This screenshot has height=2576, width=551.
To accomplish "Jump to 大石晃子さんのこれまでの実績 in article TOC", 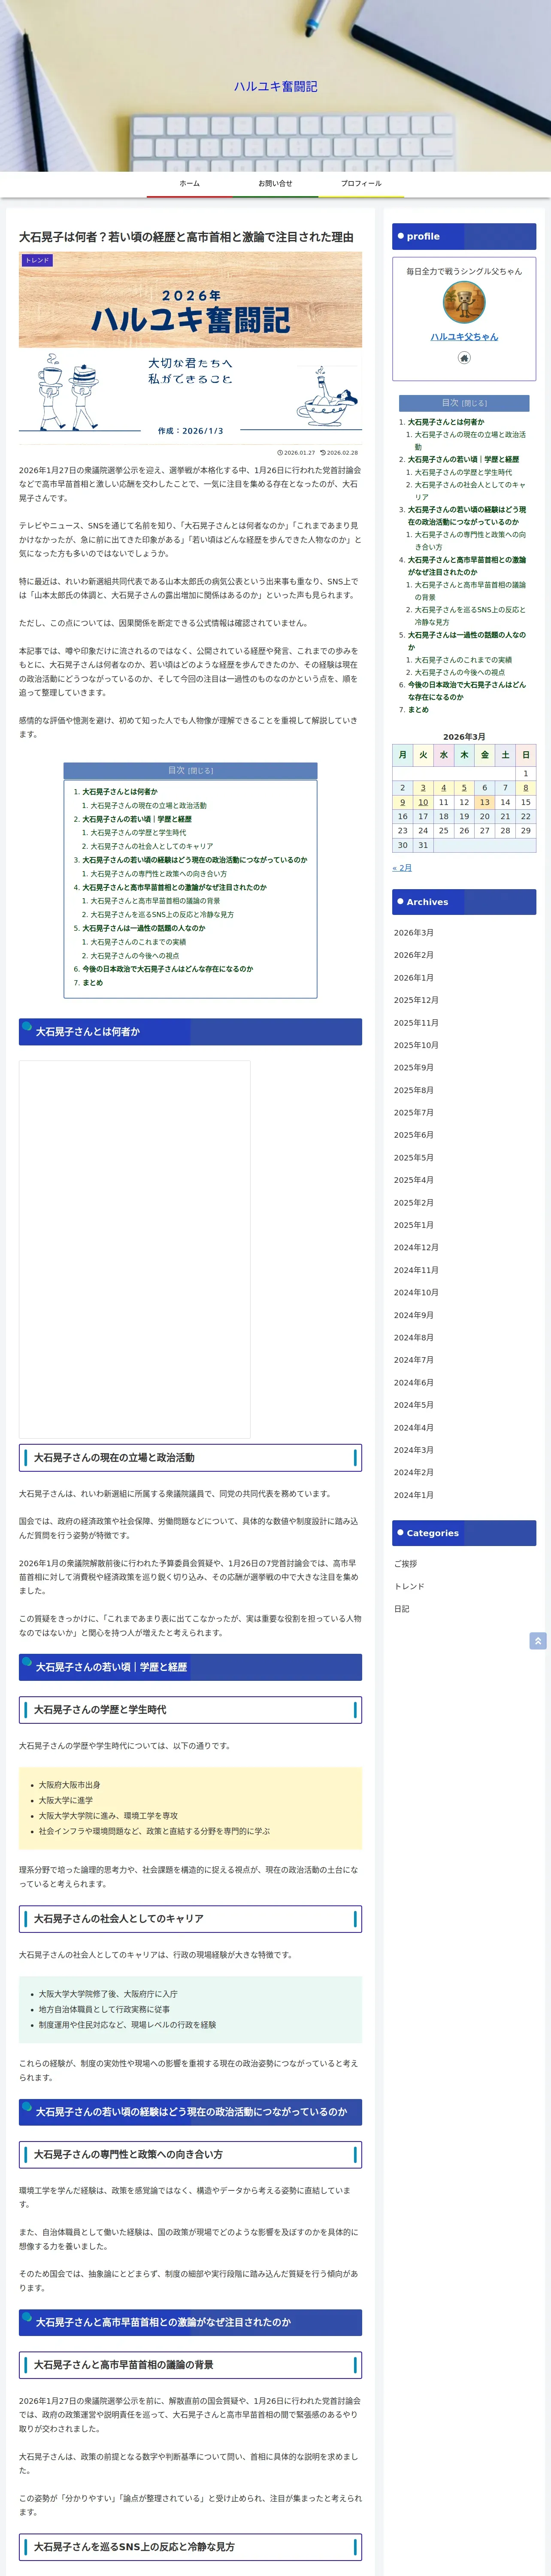I will coord(138,942).
